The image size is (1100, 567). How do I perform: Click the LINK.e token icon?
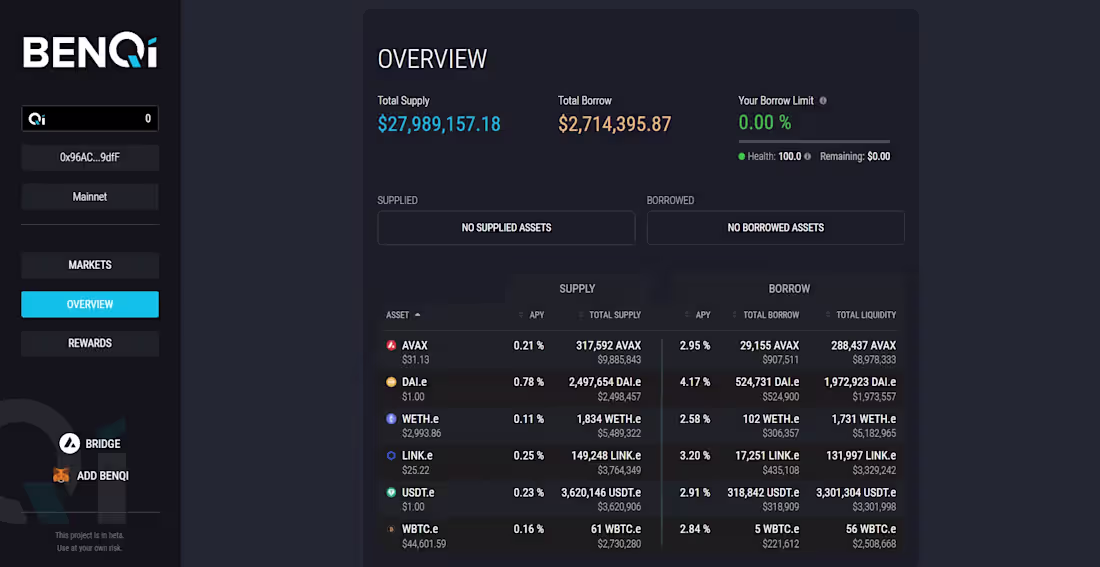[x=391, y=455]
